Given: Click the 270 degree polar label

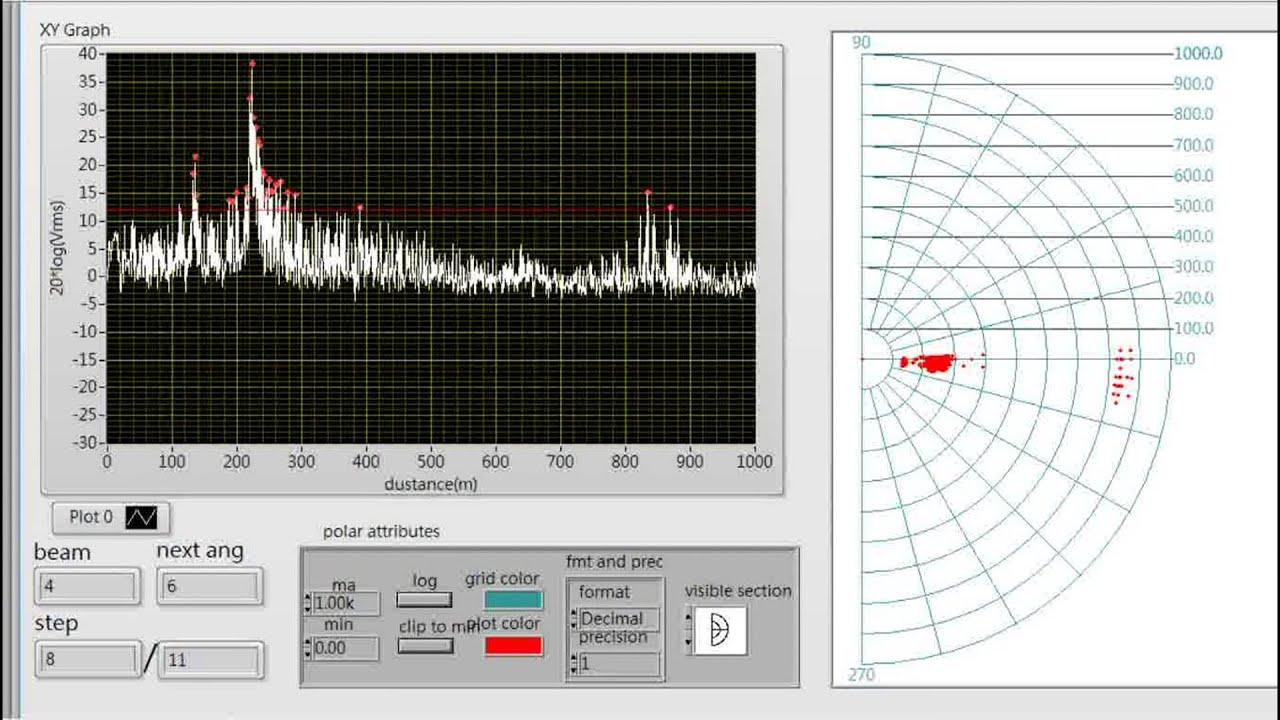Looking at the screenshot, I should (861, 675).
